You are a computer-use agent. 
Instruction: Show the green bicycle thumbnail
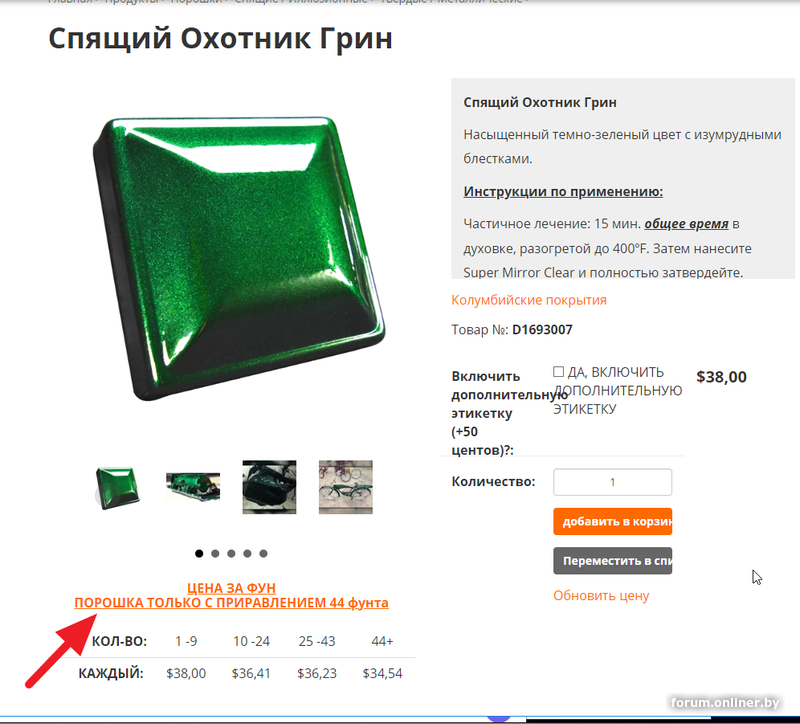(346, 487)
